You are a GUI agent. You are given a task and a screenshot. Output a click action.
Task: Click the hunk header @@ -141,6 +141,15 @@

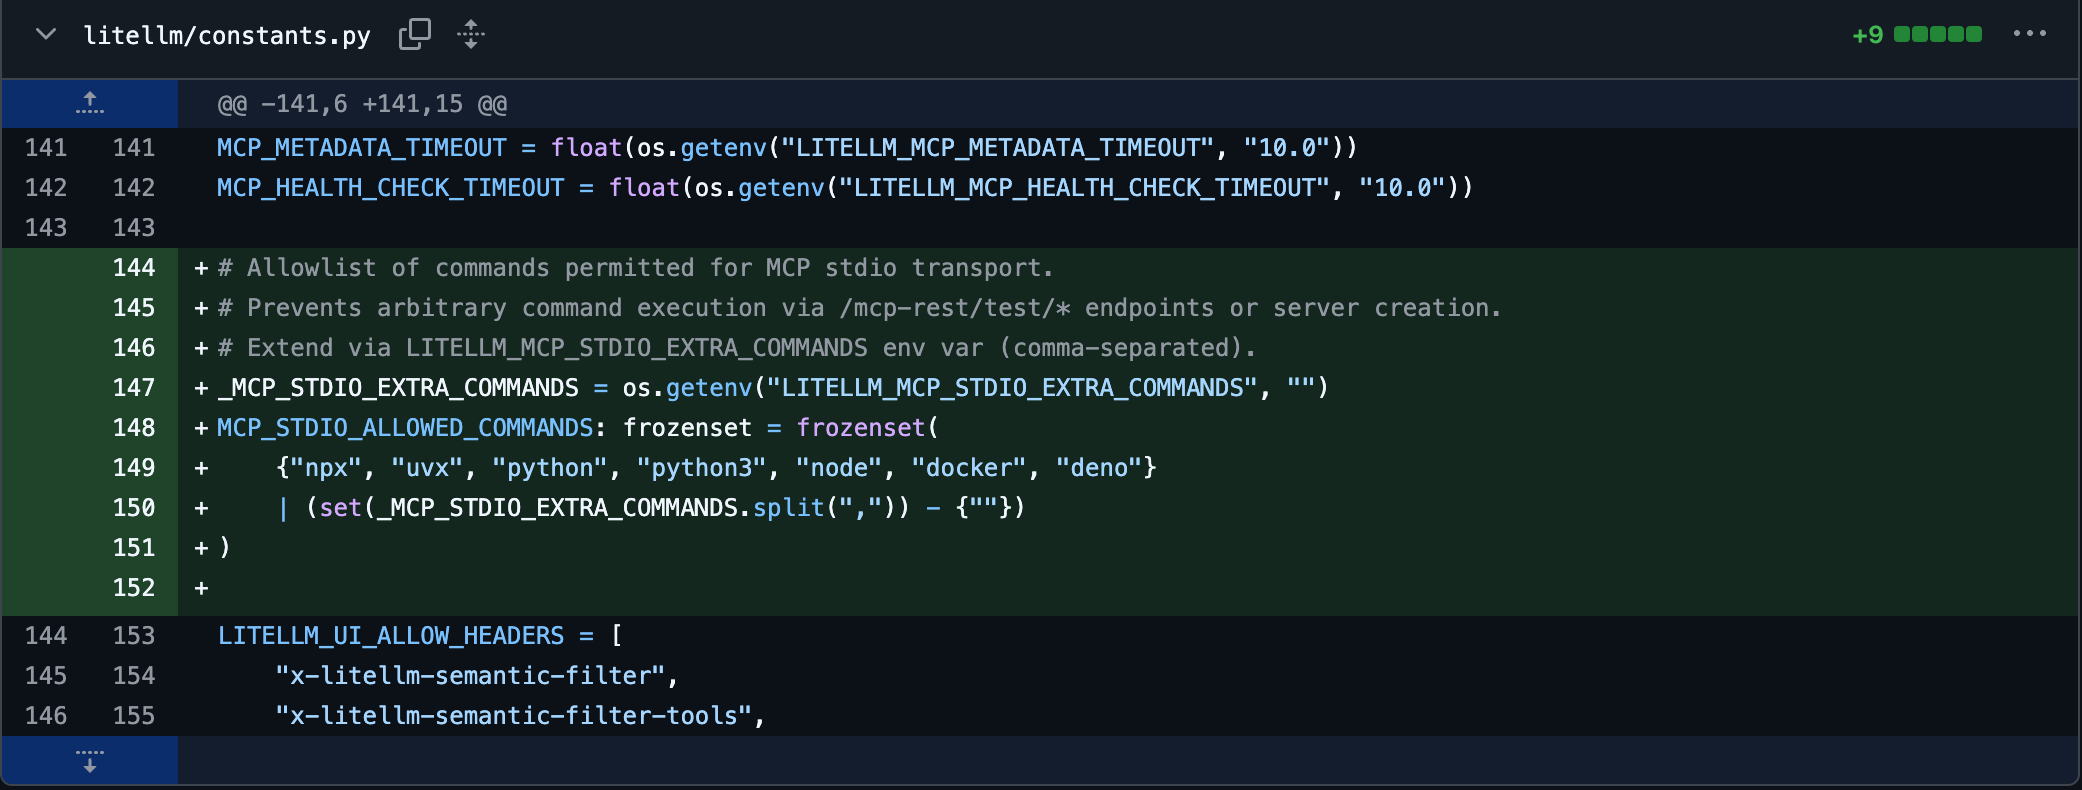click(x=362, y=104)
